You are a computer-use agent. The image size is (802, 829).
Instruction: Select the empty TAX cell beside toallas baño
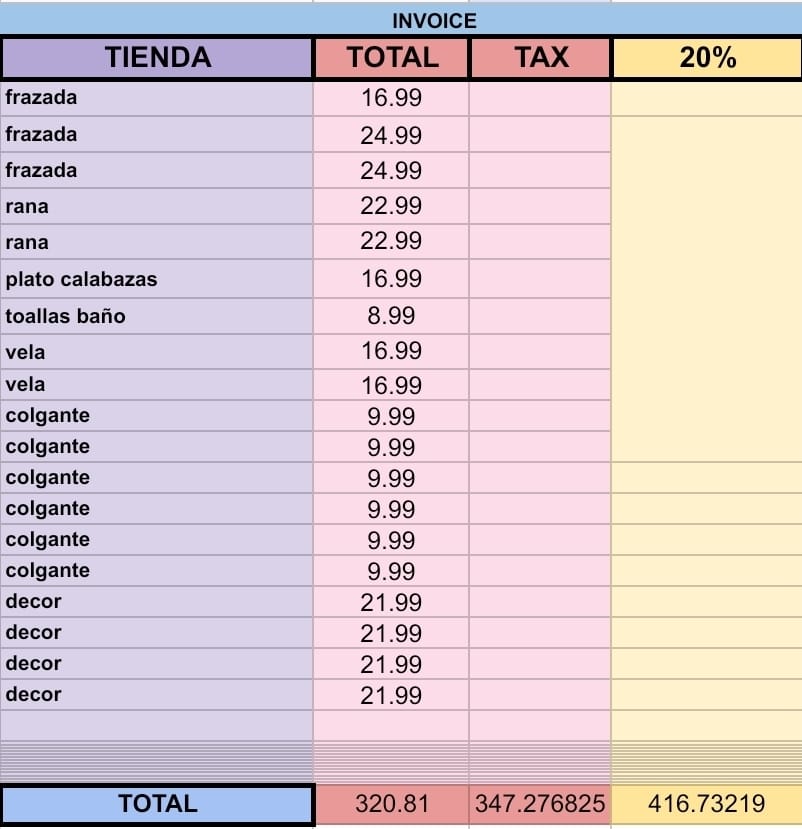click(540, 316)
